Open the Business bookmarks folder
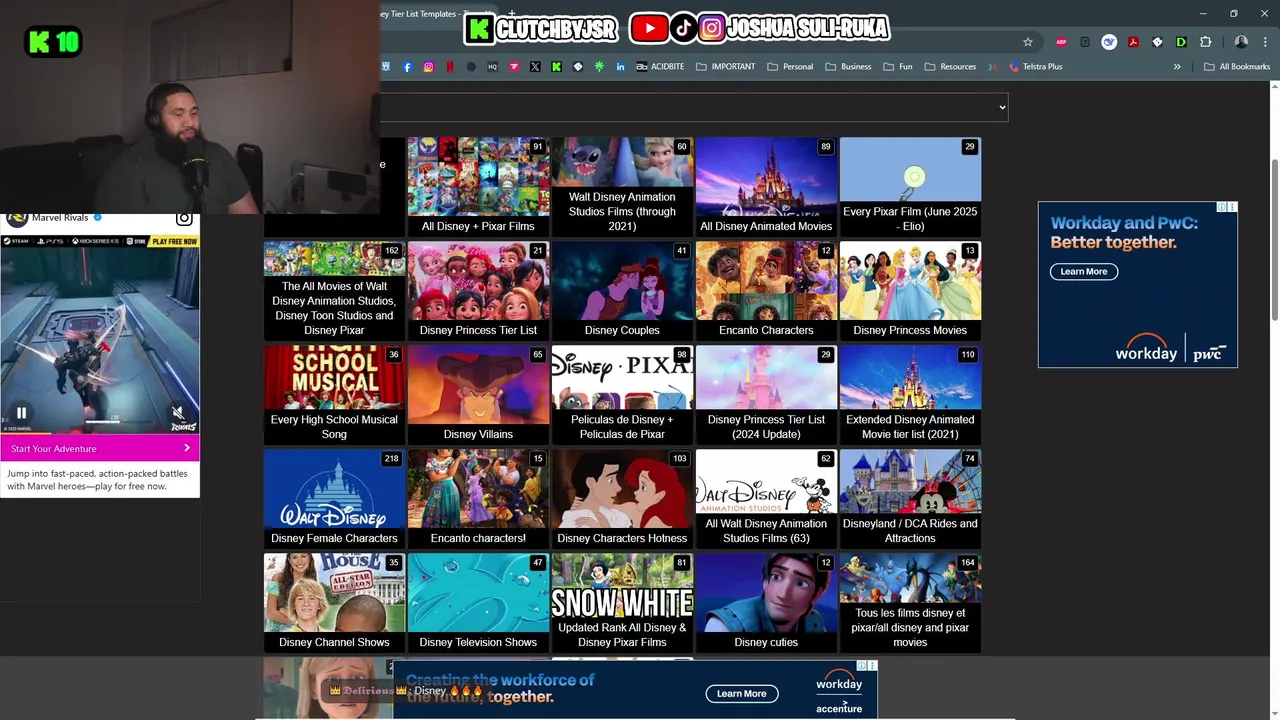Screen dimensions: 1280x720 [848, 67]
